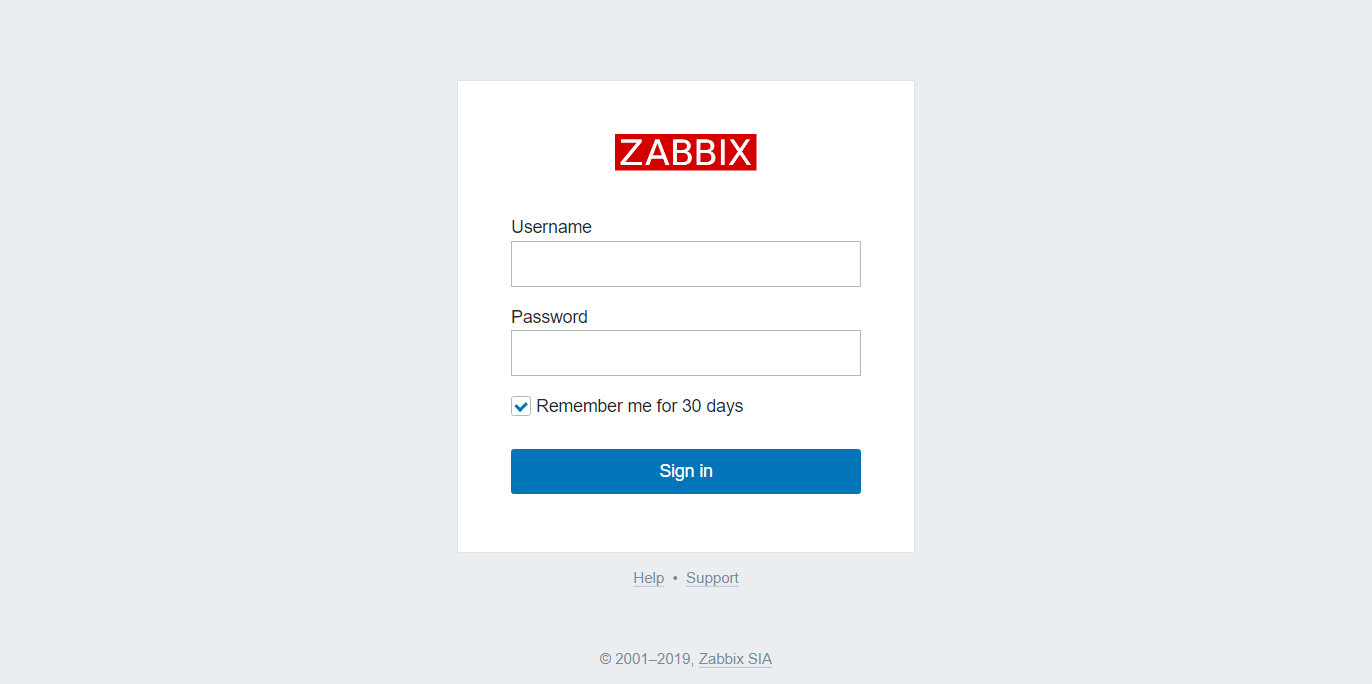Open the Help link
Image resolution: width=1372 pixels, height=684 pixels.
(648, 578)
